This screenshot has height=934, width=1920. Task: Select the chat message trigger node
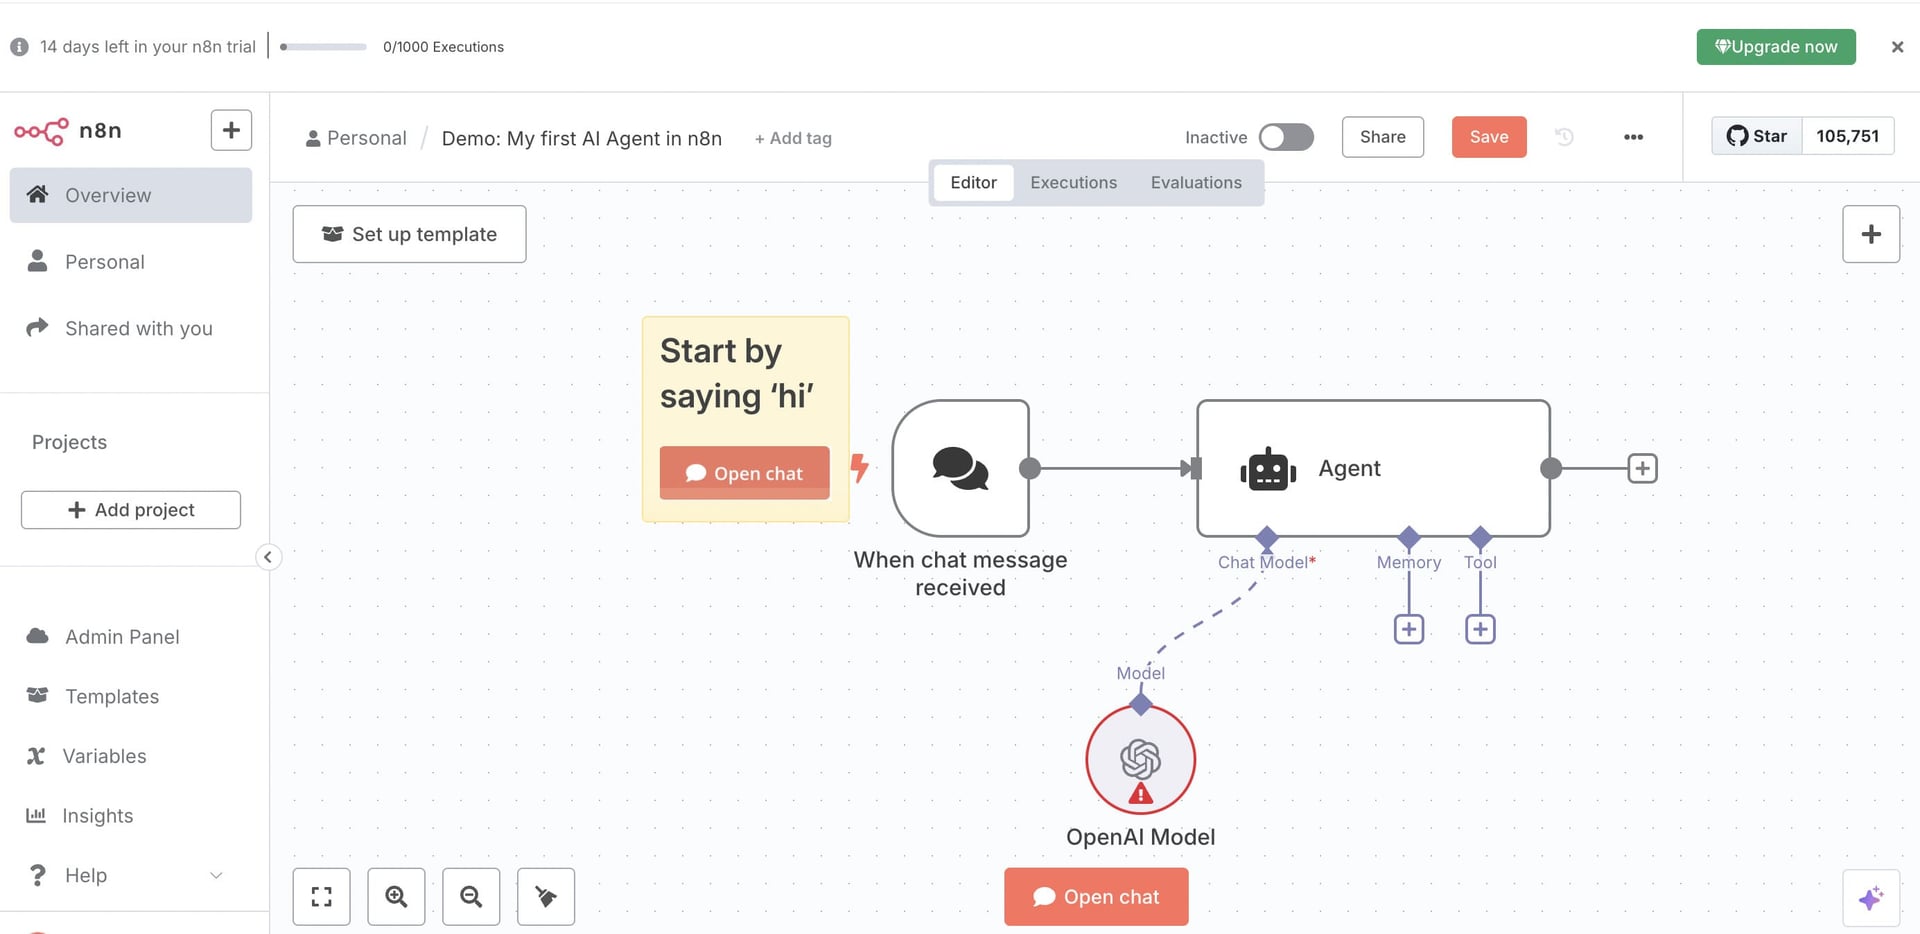click(960, 468)
